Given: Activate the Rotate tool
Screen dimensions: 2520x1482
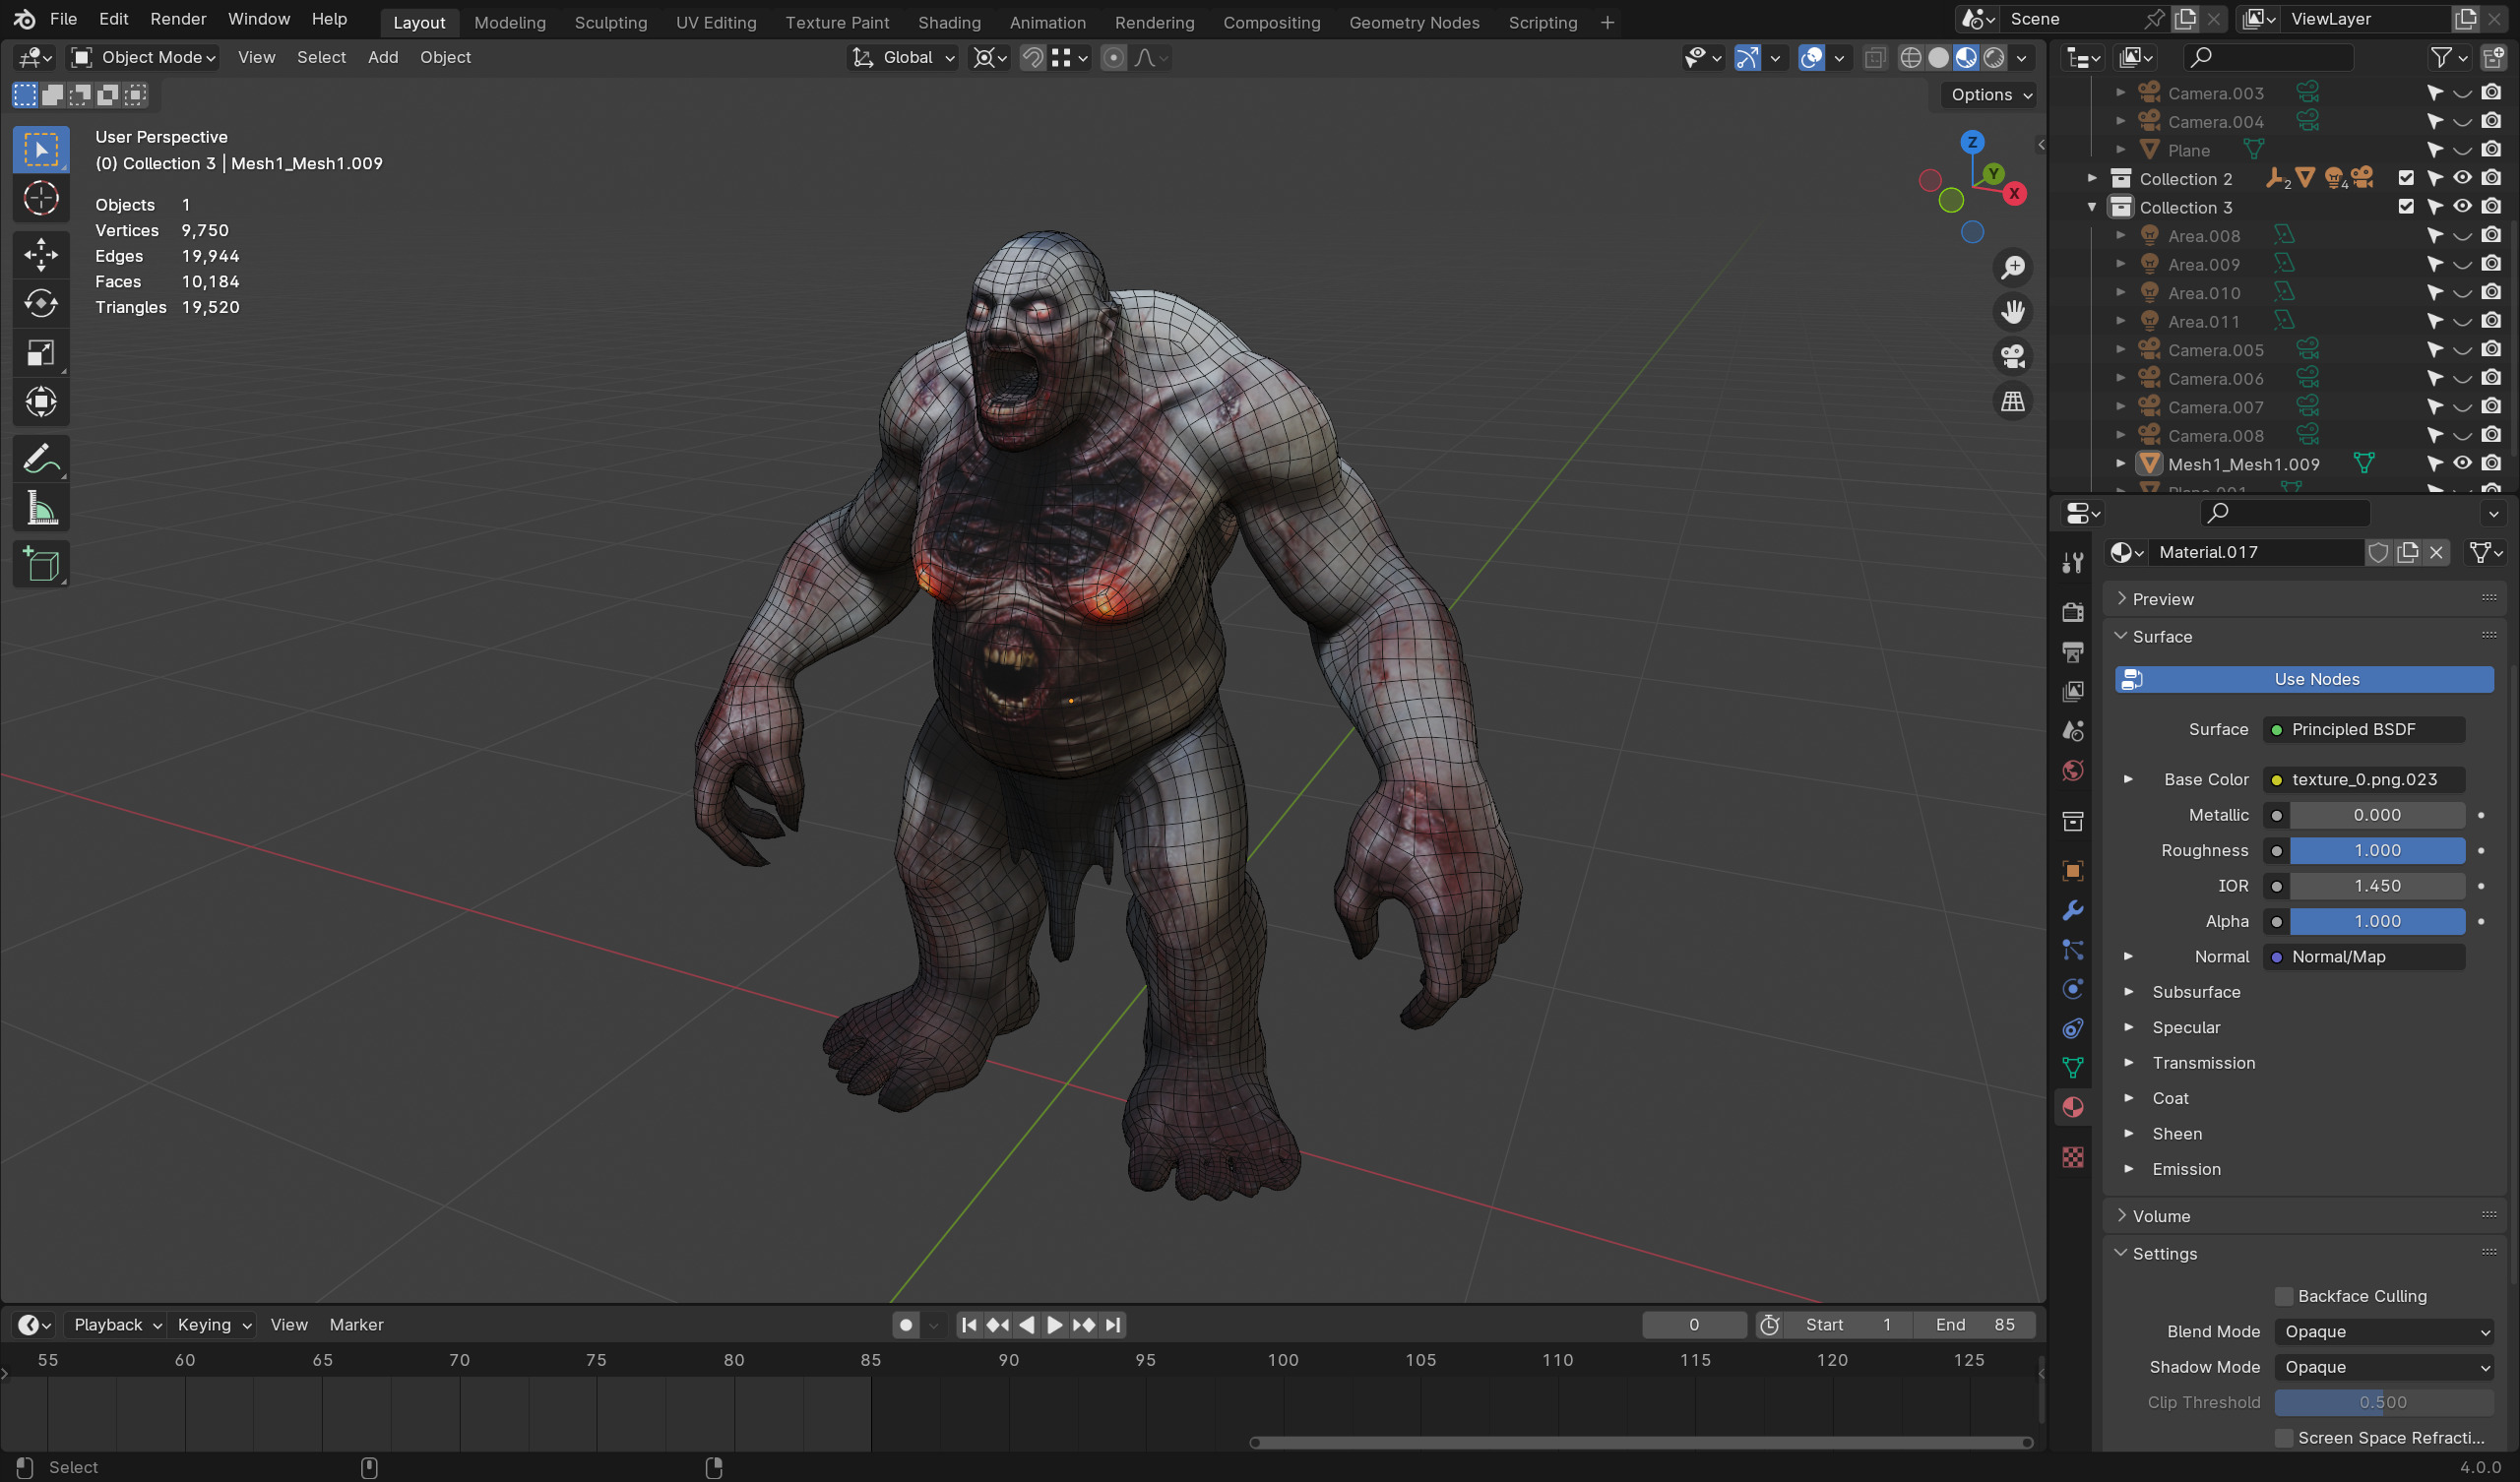Looking at the screenshot, I should tap(41, 303).
